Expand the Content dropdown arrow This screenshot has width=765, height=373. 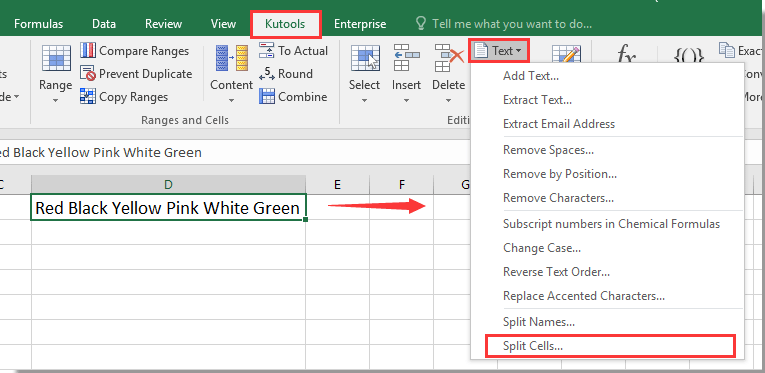click(x=231, y=100)
